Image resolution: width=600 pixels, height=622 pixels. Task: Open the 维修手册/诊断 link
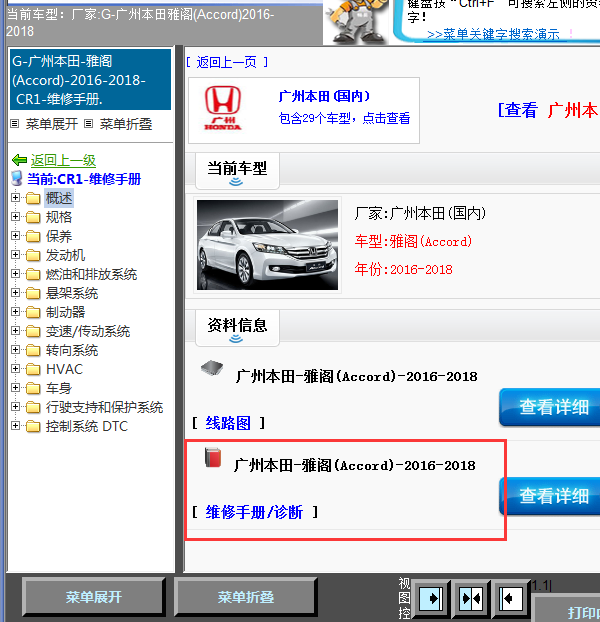[254, 512]
